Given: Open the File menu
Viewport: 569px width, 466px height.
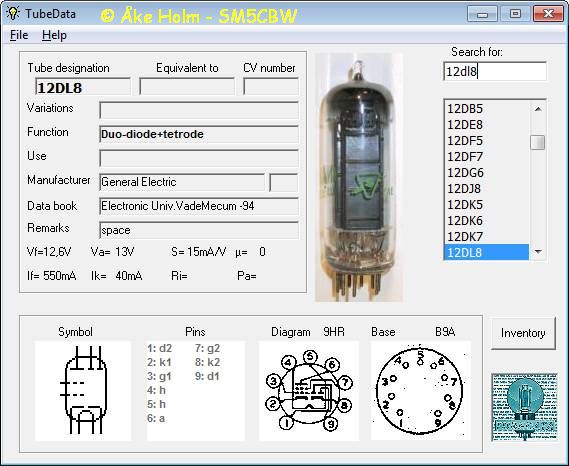Looking at the screenshot, I should pos(19,35).
